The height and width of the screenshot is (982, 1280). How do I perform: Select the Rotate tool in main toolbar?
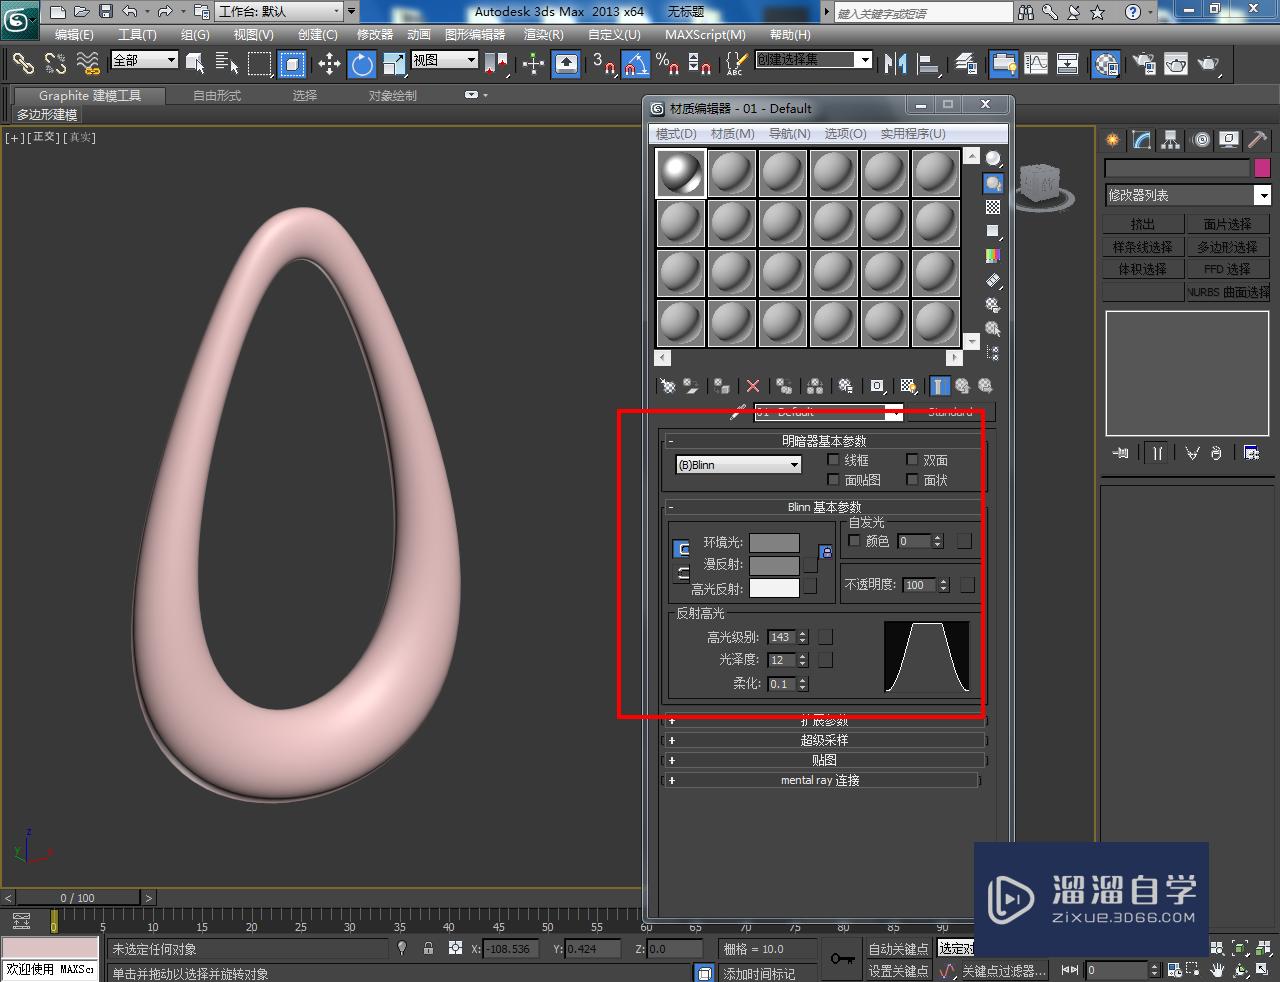pyautogui.click(x=361, y=65)
